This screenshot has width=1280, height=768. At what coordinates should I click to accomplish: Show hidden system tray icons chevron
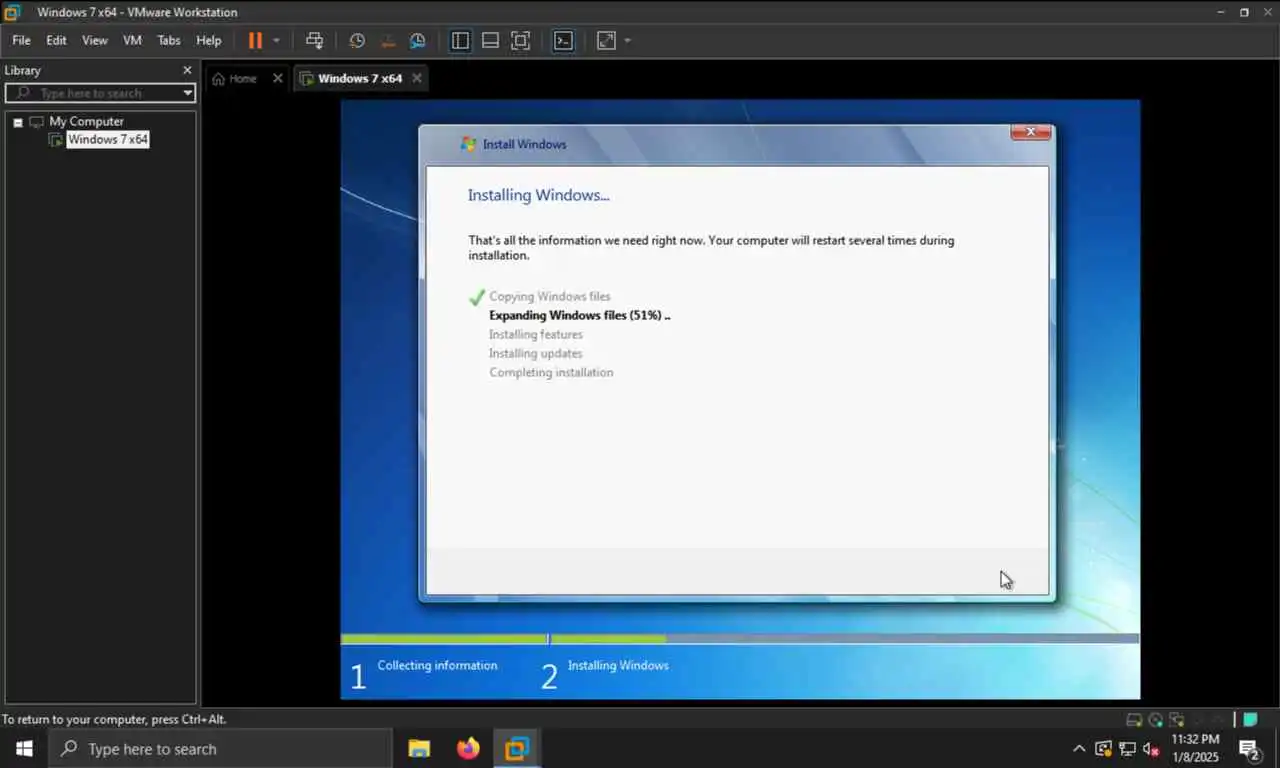(1079, 748)
